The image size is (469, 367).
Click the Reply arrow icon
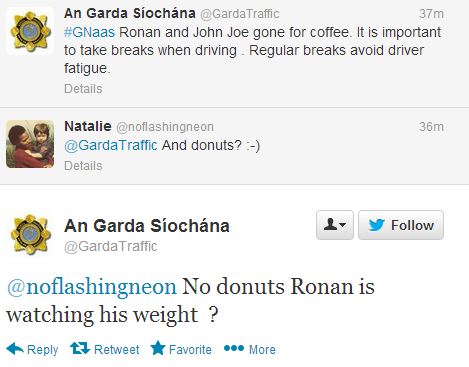click(15, 349)
